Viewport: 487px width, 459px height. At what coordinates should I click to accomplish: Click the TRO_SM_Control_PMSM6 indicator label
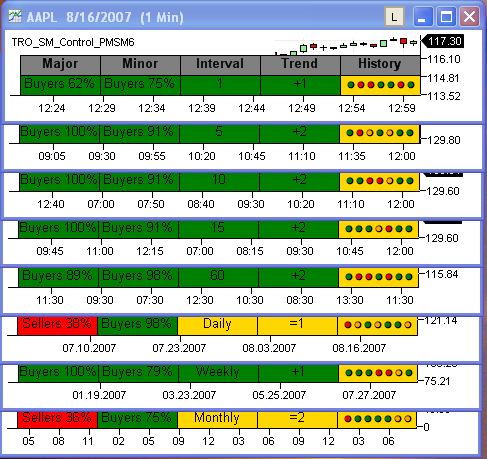click(73, 42)
